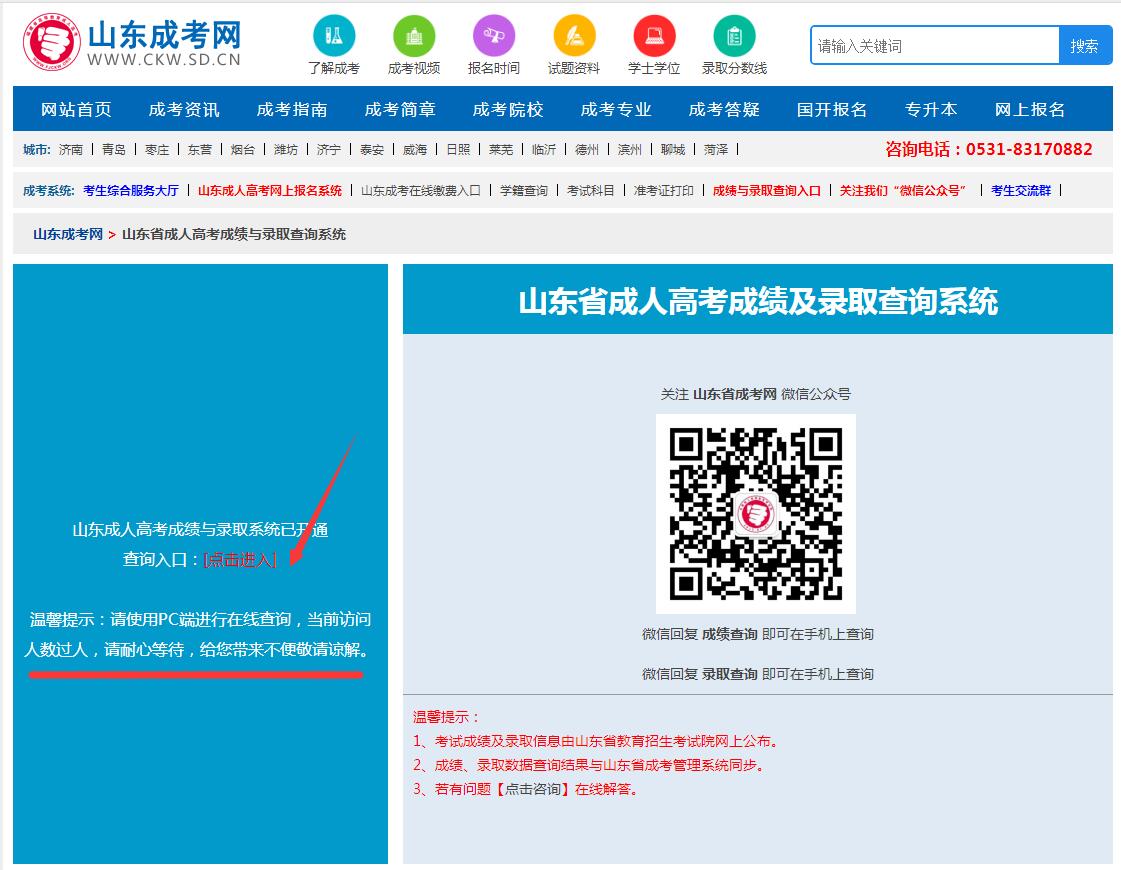Select the city 日照
Image resolution: width=1121 pixels, height=870 pixels.
coord(458,149)
